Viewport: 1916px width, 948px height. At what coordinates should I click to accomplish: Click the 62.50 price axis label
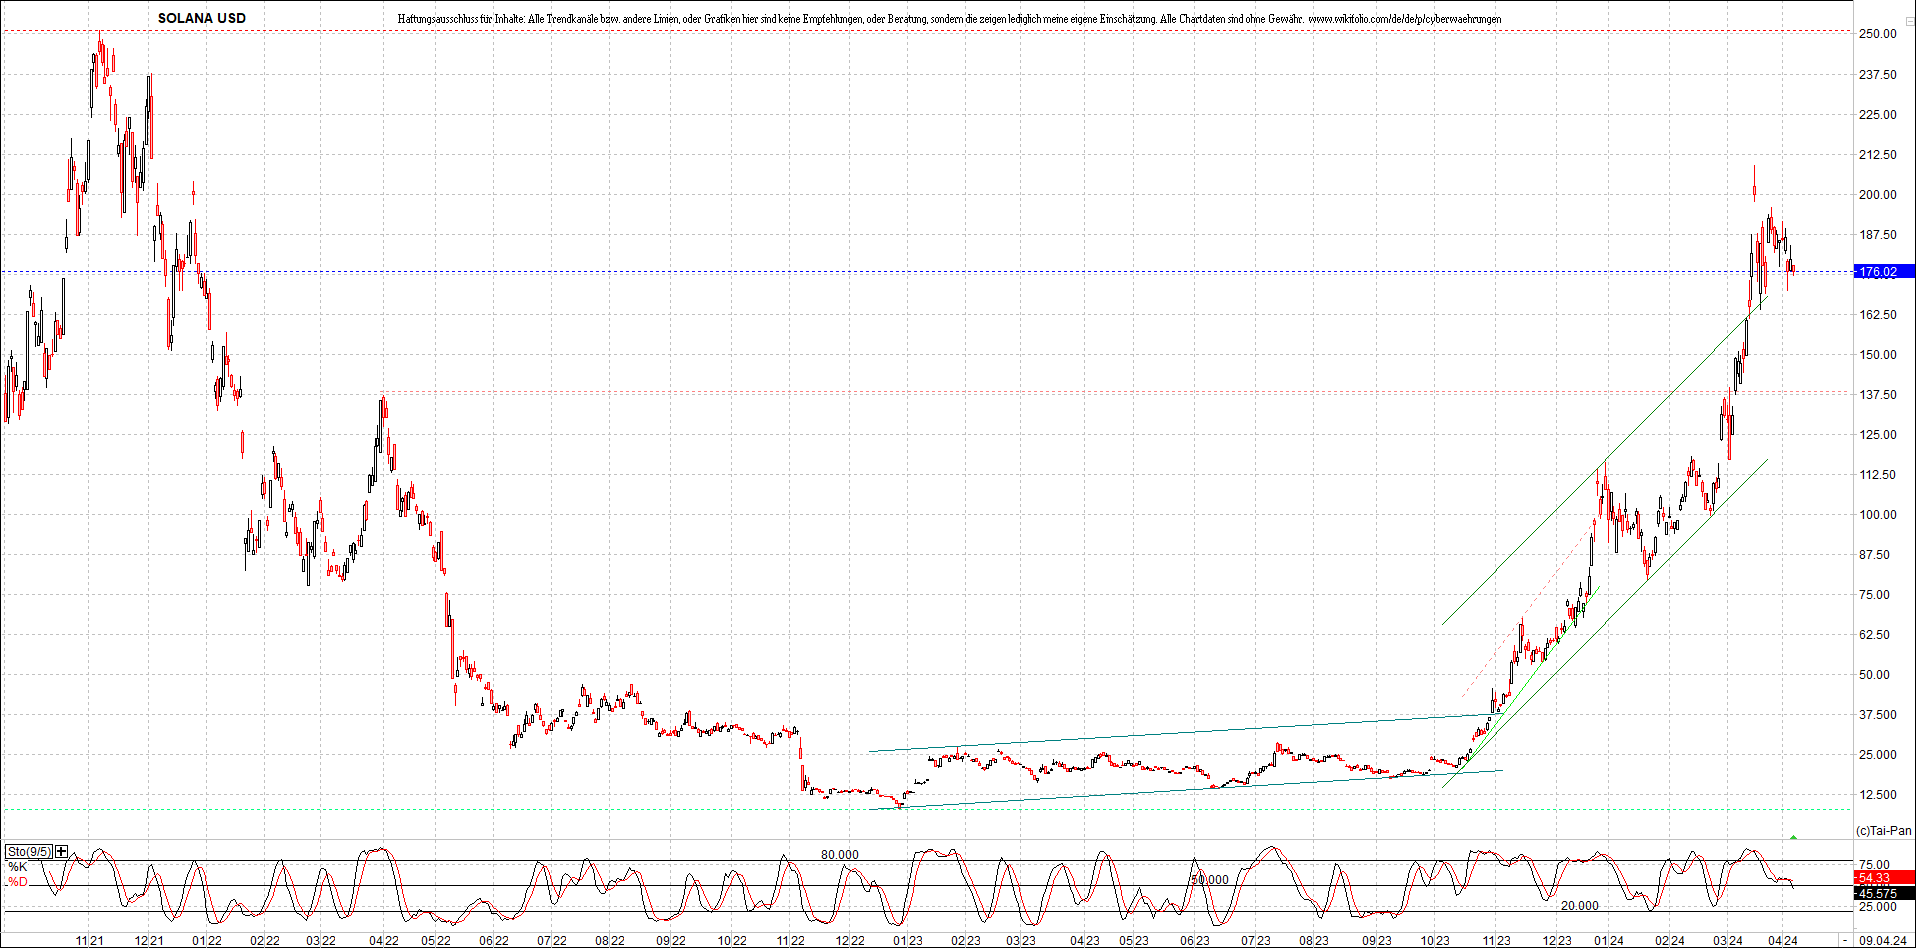(1874, 635)
